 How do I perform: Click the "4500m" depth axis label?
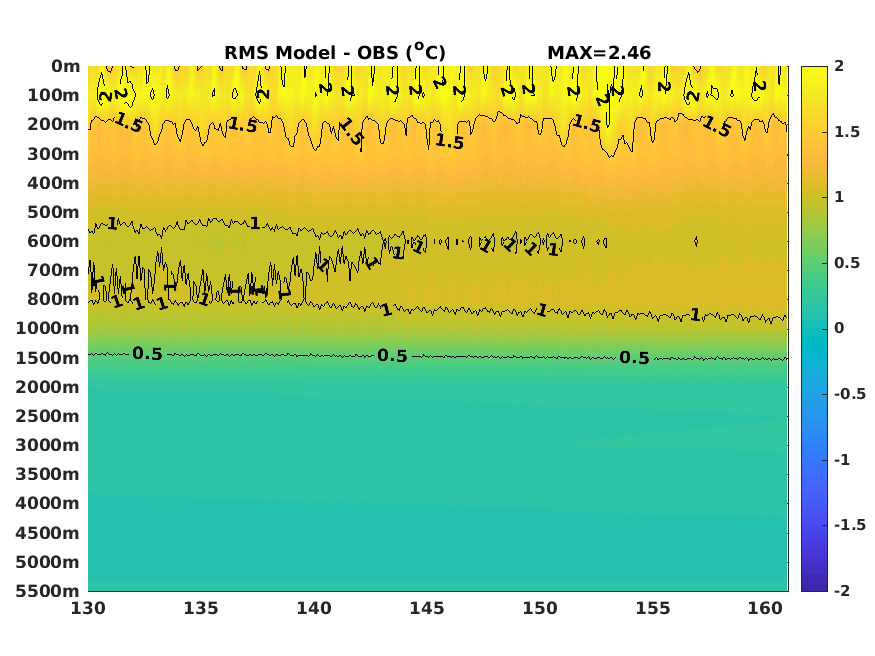(48, 533)
